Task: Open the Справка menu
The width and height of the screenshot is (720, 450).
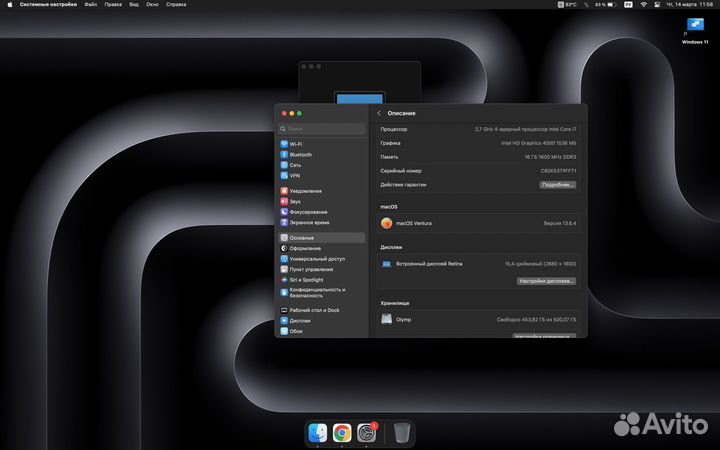Action: click(x=176, y=5)
